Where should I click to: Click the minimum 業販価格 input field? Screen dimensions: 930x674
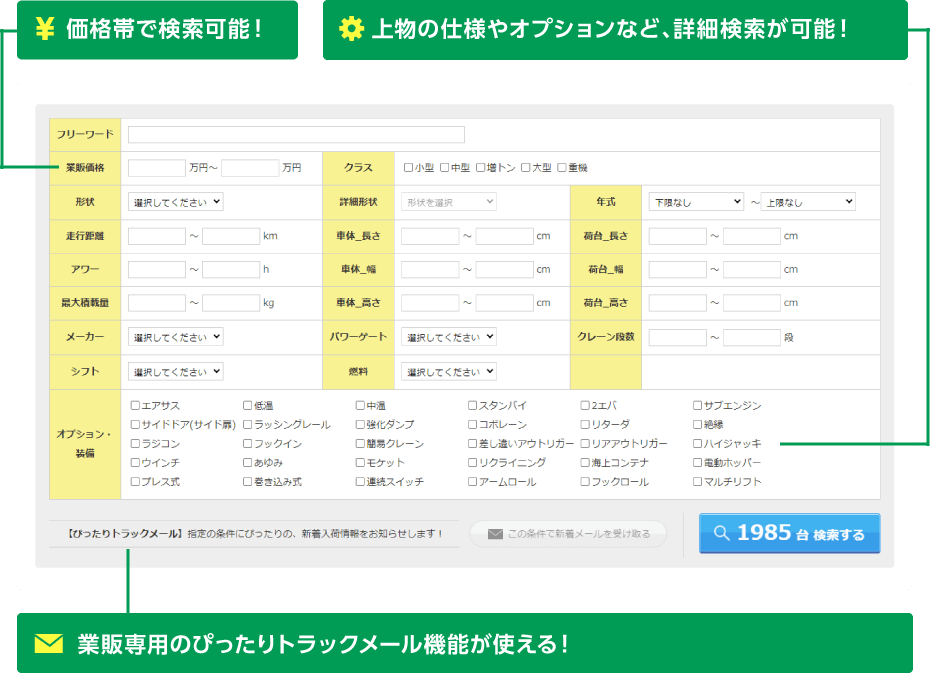coord(157,168)
